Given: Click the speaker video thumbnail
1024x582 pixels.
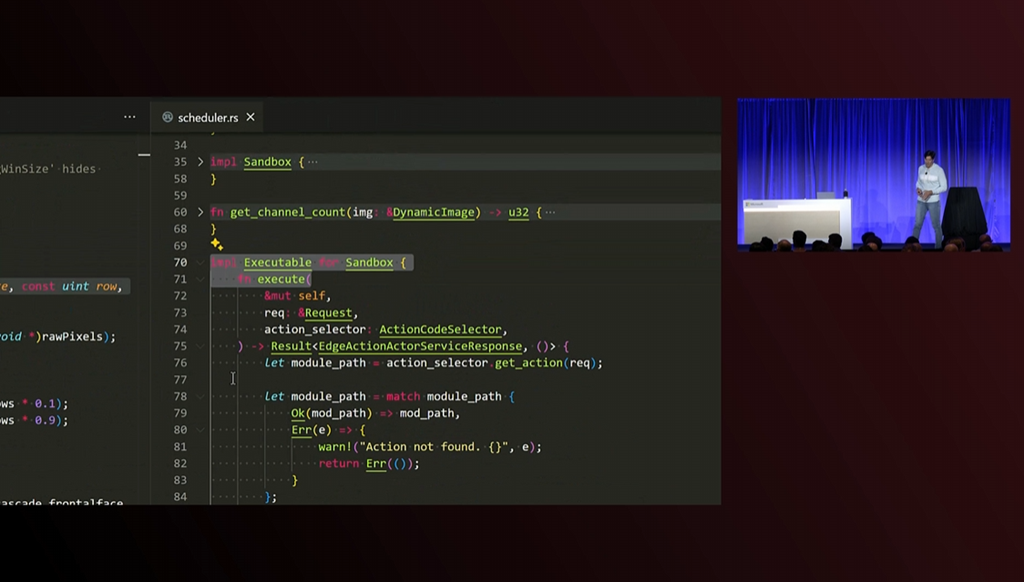Looking at the screenshot, I should tap(874, 174).
